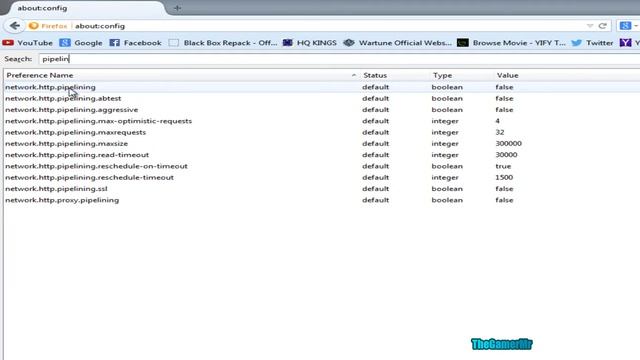Select network.http.pipelining.ssl preference
Viewport: 640px width, 360px height.
click(56, 189)
